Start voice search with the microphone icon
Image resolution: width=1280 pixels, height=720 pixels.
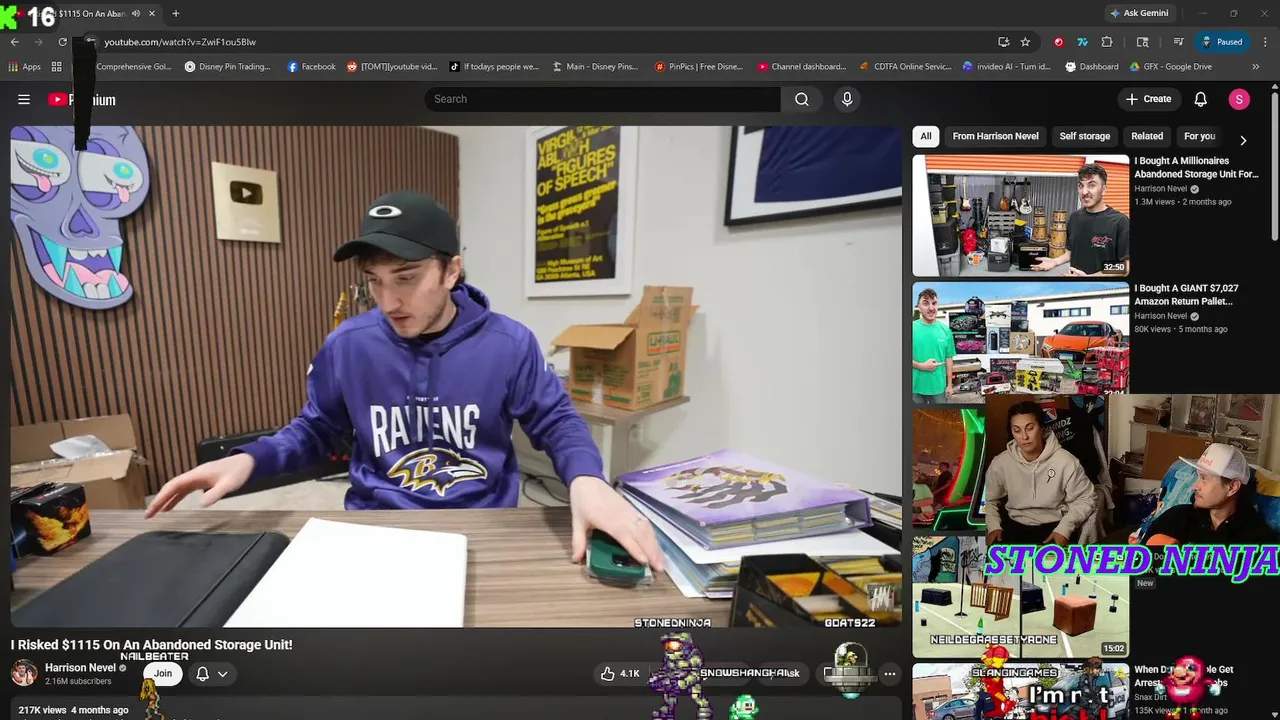(x=847, y=99)
